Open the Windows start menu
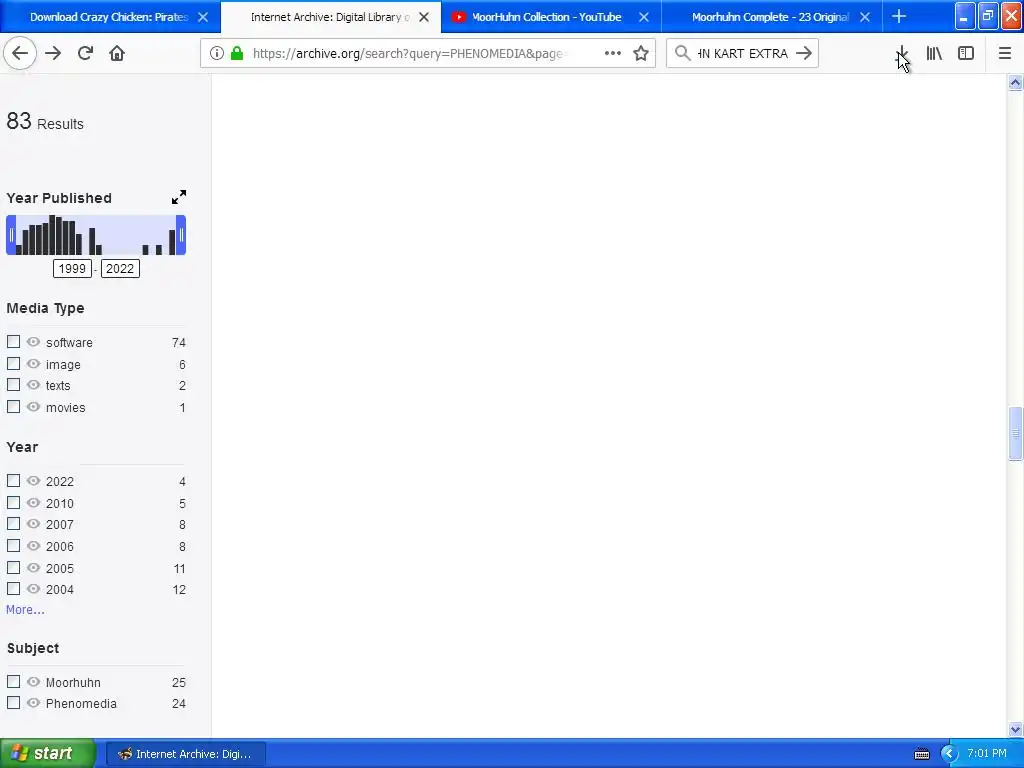The height and width of the screenshot is (768, 1024). click(x=48, y=754)
